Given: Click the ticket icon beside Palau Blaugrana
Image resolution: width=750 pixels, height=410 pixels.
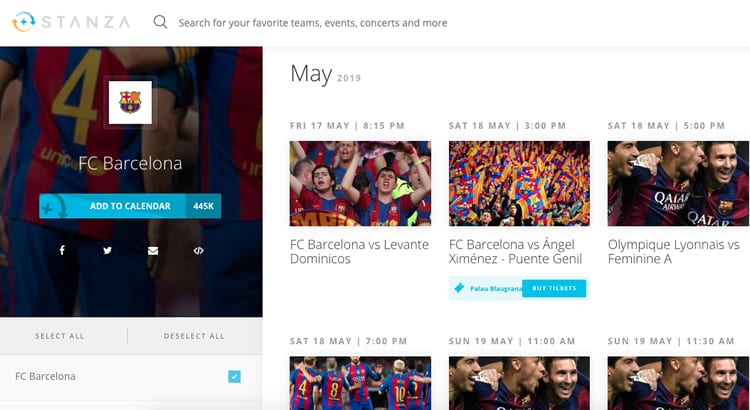Looking at the screenshot, I should tap(459, 288).
